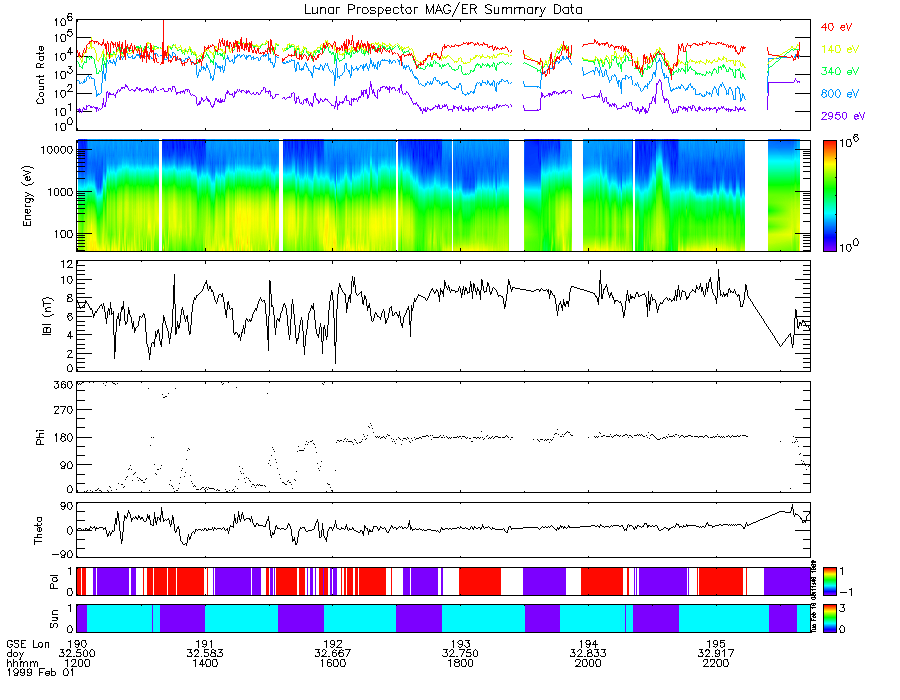Click the 'GSE Lon' axis row label
Image resolution: width=900 pixels, height=700 pixels.
click(x=28, y=644)
